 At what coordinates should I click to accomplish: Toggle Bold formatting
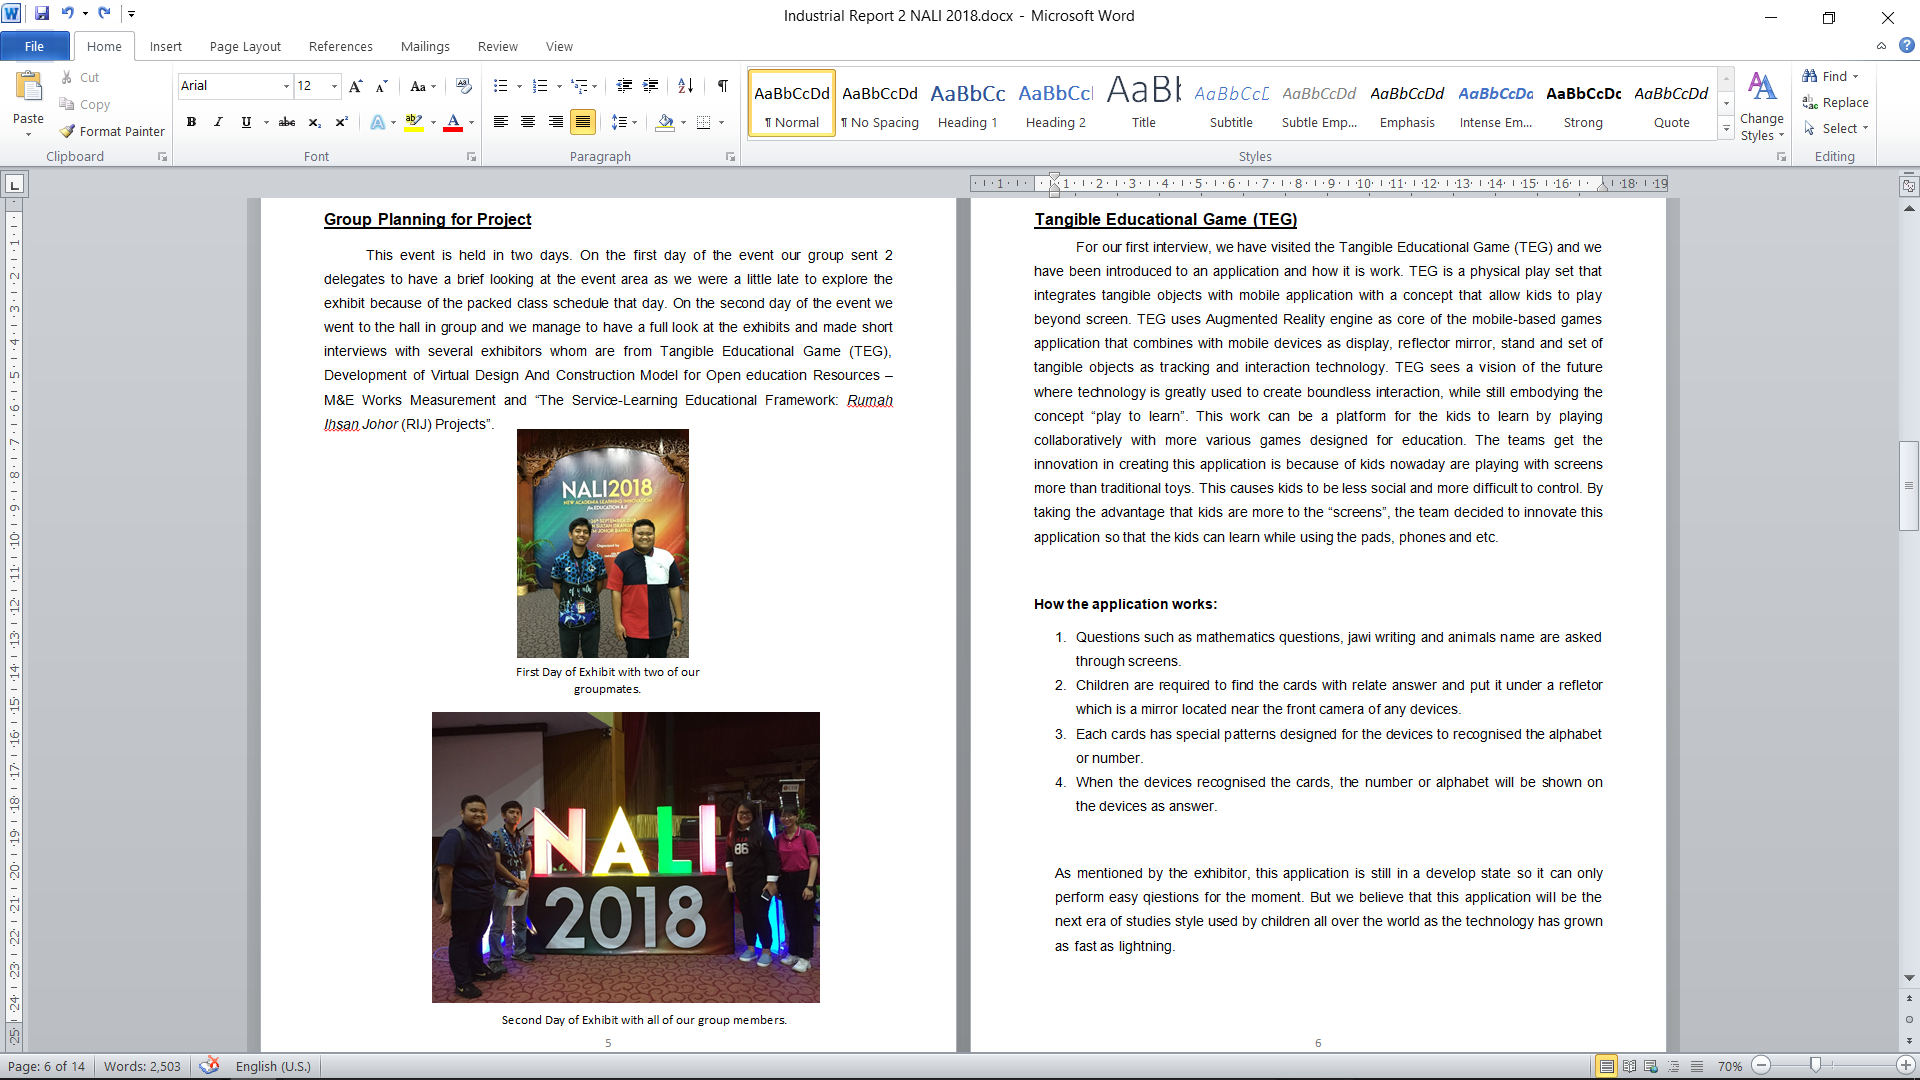pos(191,122)
